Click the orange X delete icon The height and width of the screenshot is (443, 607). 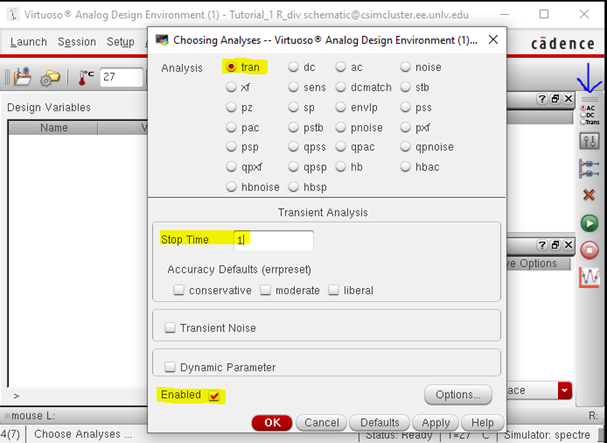589,195
